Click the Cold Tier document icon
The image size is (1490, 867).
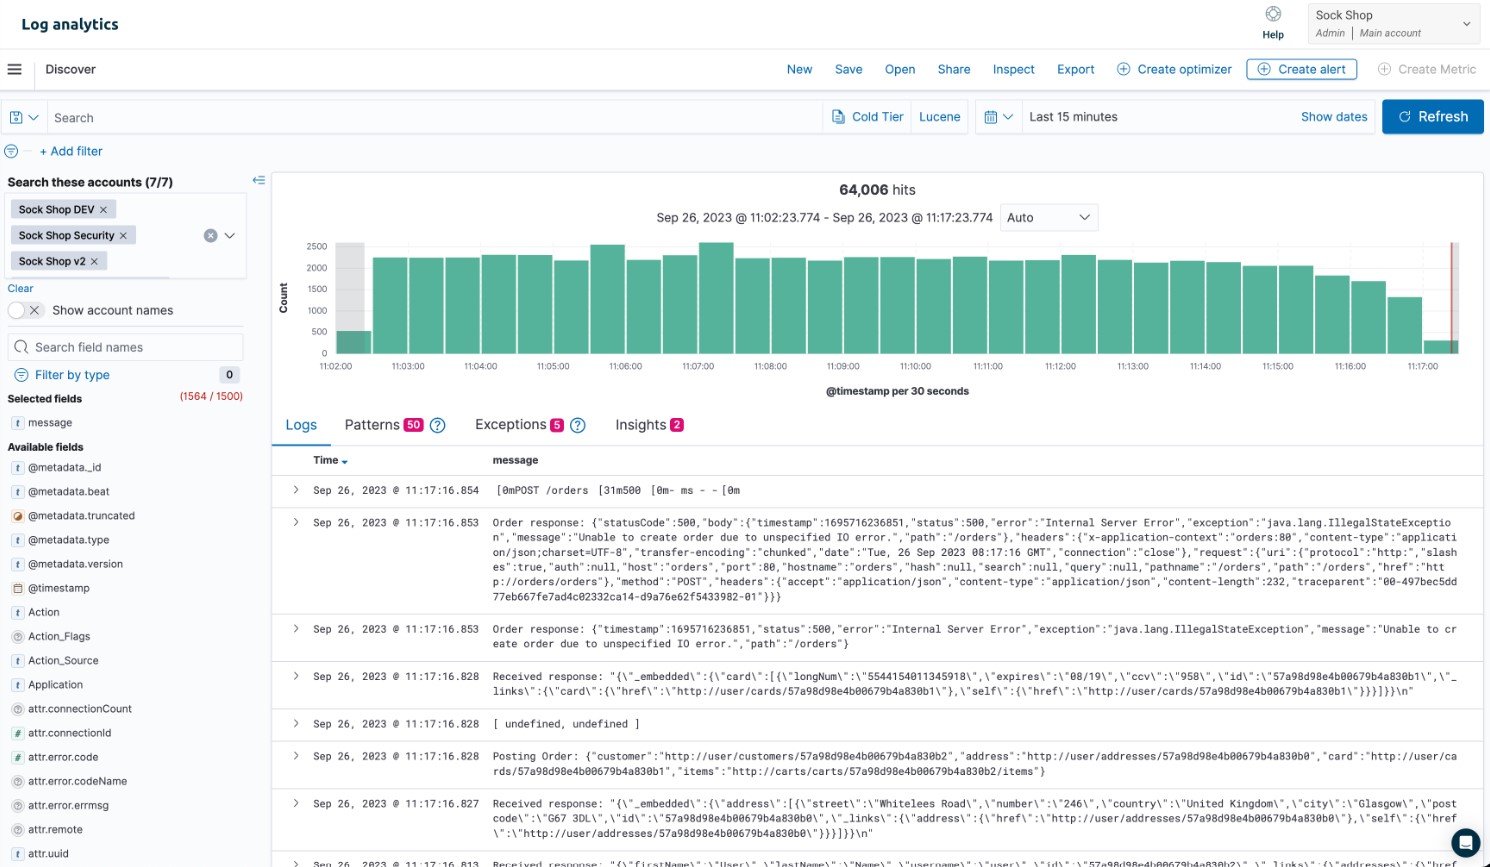coord(838,117)
